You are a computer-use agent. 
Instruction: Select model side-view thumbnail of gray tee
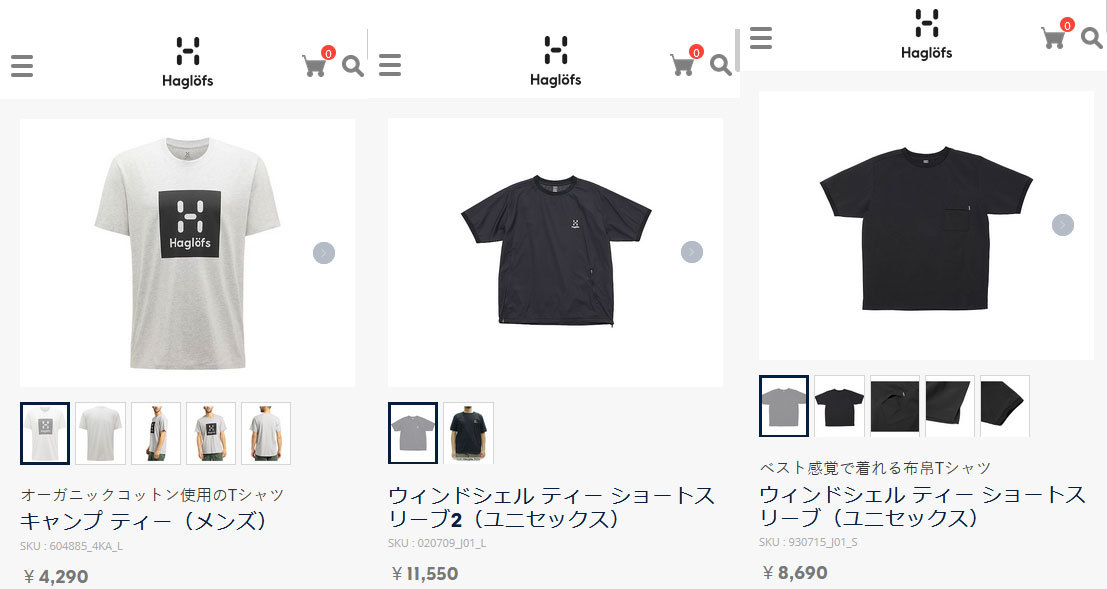155,434
